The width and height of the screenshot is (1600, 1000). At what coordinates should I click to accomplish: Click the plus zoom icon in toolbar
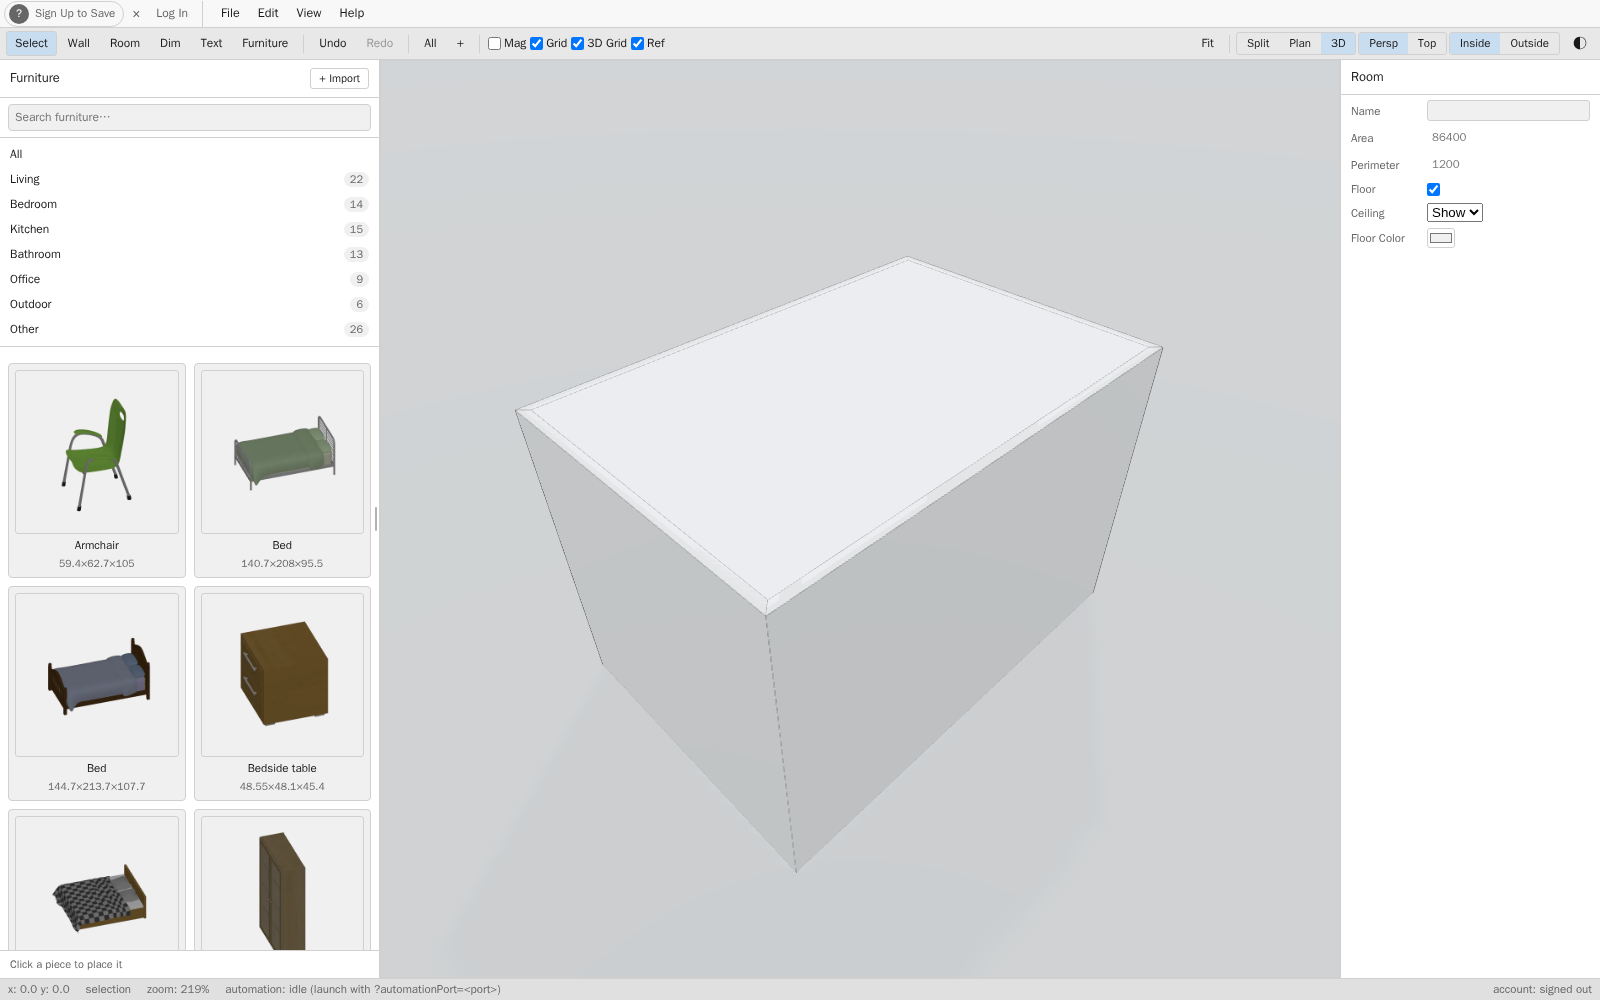460,43
